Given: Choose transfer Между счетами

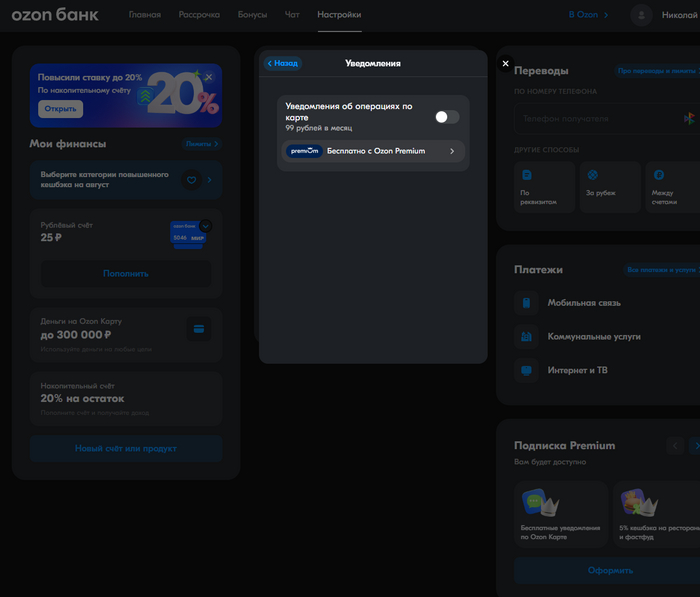Looking at the screenshot, I should 673,187.
